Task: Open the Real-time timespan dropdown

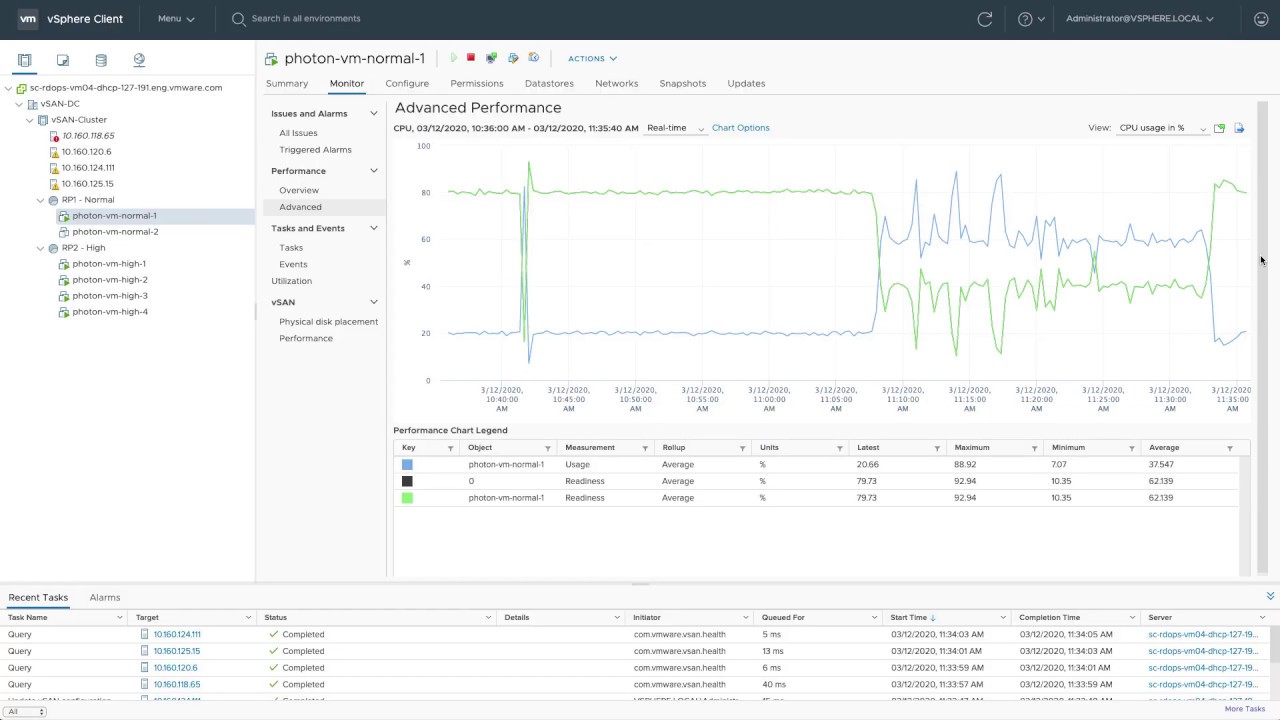Action: click(x=675, y=128)
